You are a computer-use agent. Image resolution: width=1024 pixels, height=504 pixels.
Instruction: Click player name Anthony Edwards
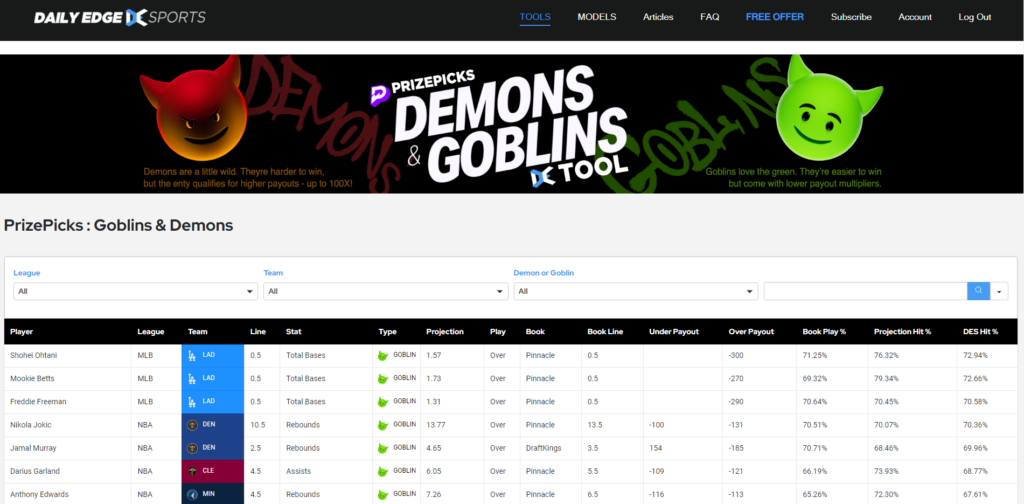coord(39,494)
